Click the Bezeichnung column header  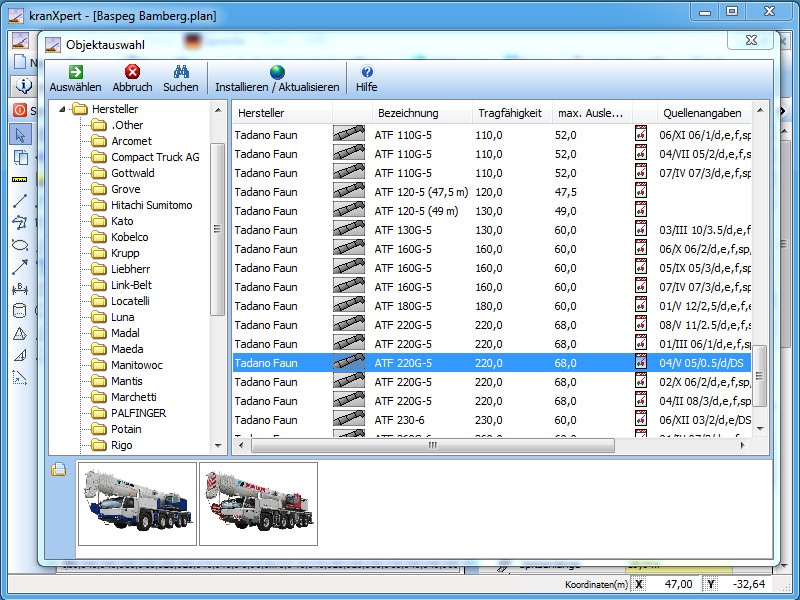coord(408,113)
